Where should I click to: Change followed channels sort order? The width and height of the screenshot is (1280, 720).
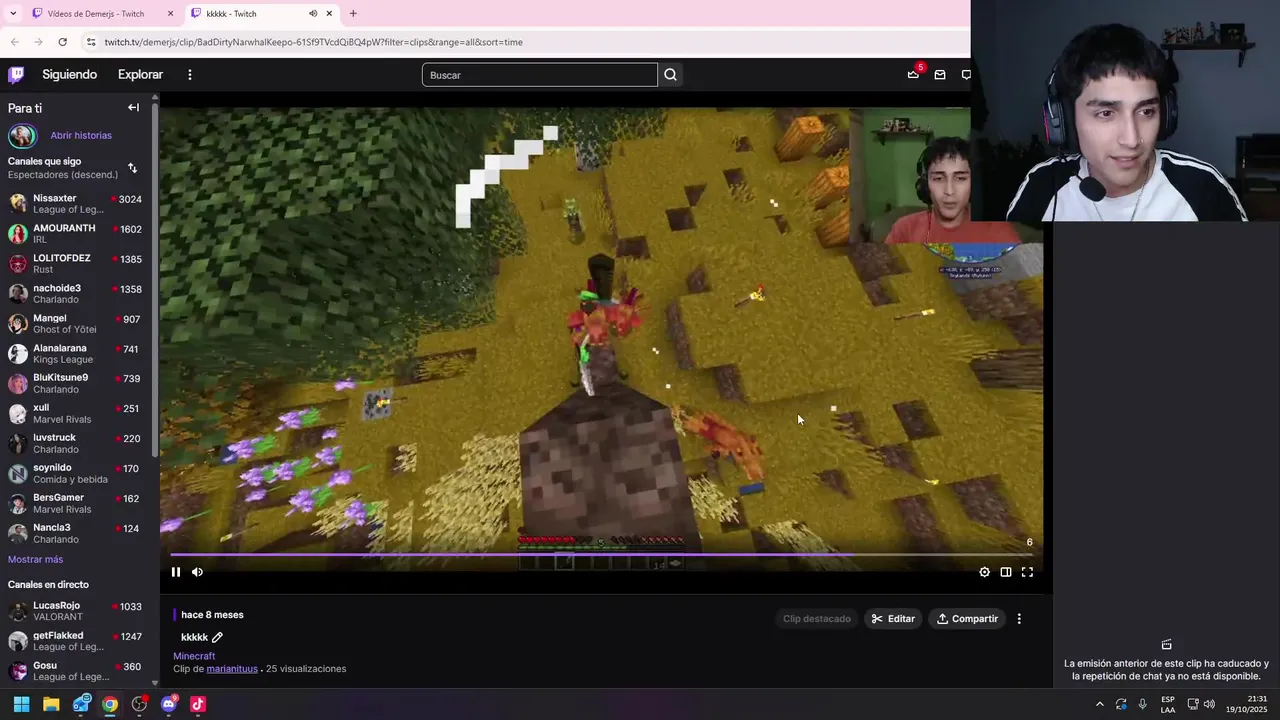pos(132,168)
